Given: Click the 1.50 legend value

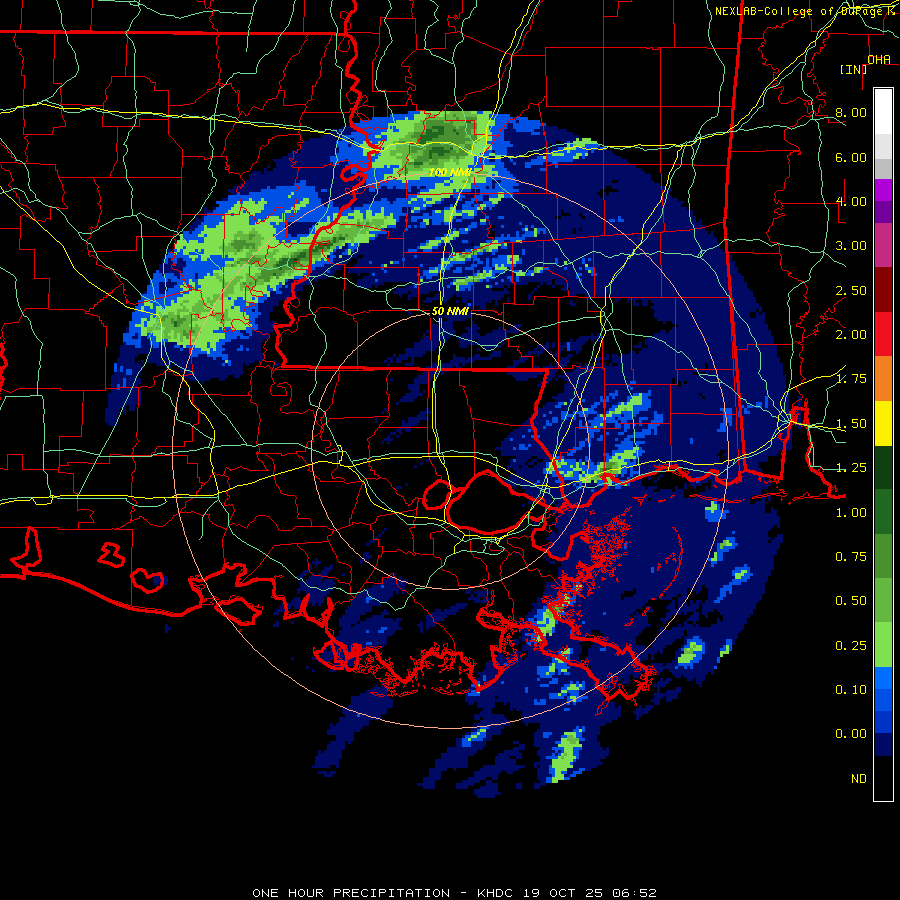Looking at the screenshot, I should pos(851,424).
